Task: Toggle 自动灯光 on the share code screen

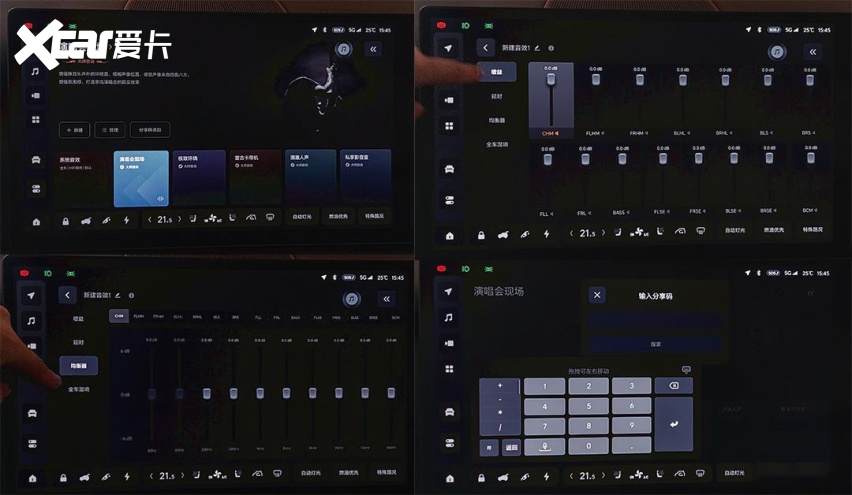Action: [732, 473]
